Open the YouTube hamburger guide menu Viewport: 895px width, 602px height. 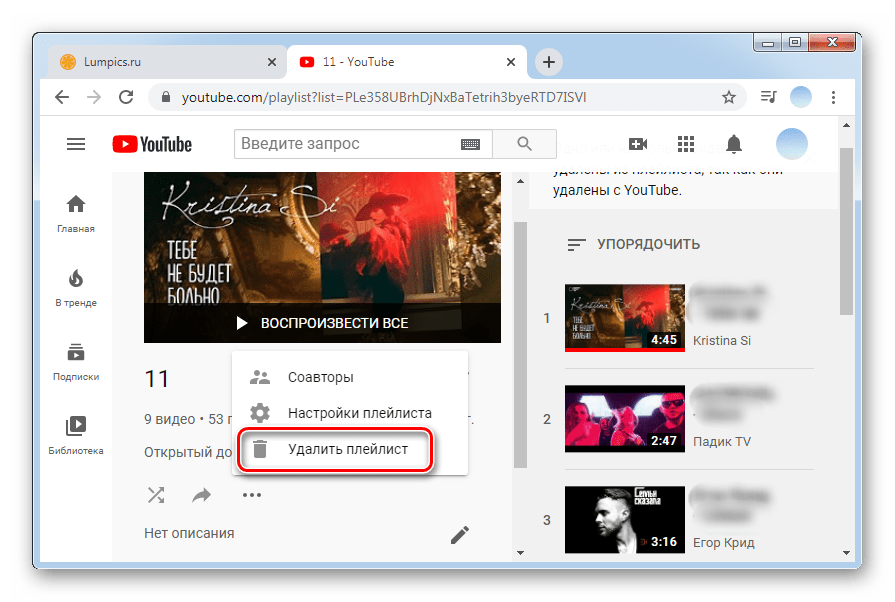(x=76, y=144)
